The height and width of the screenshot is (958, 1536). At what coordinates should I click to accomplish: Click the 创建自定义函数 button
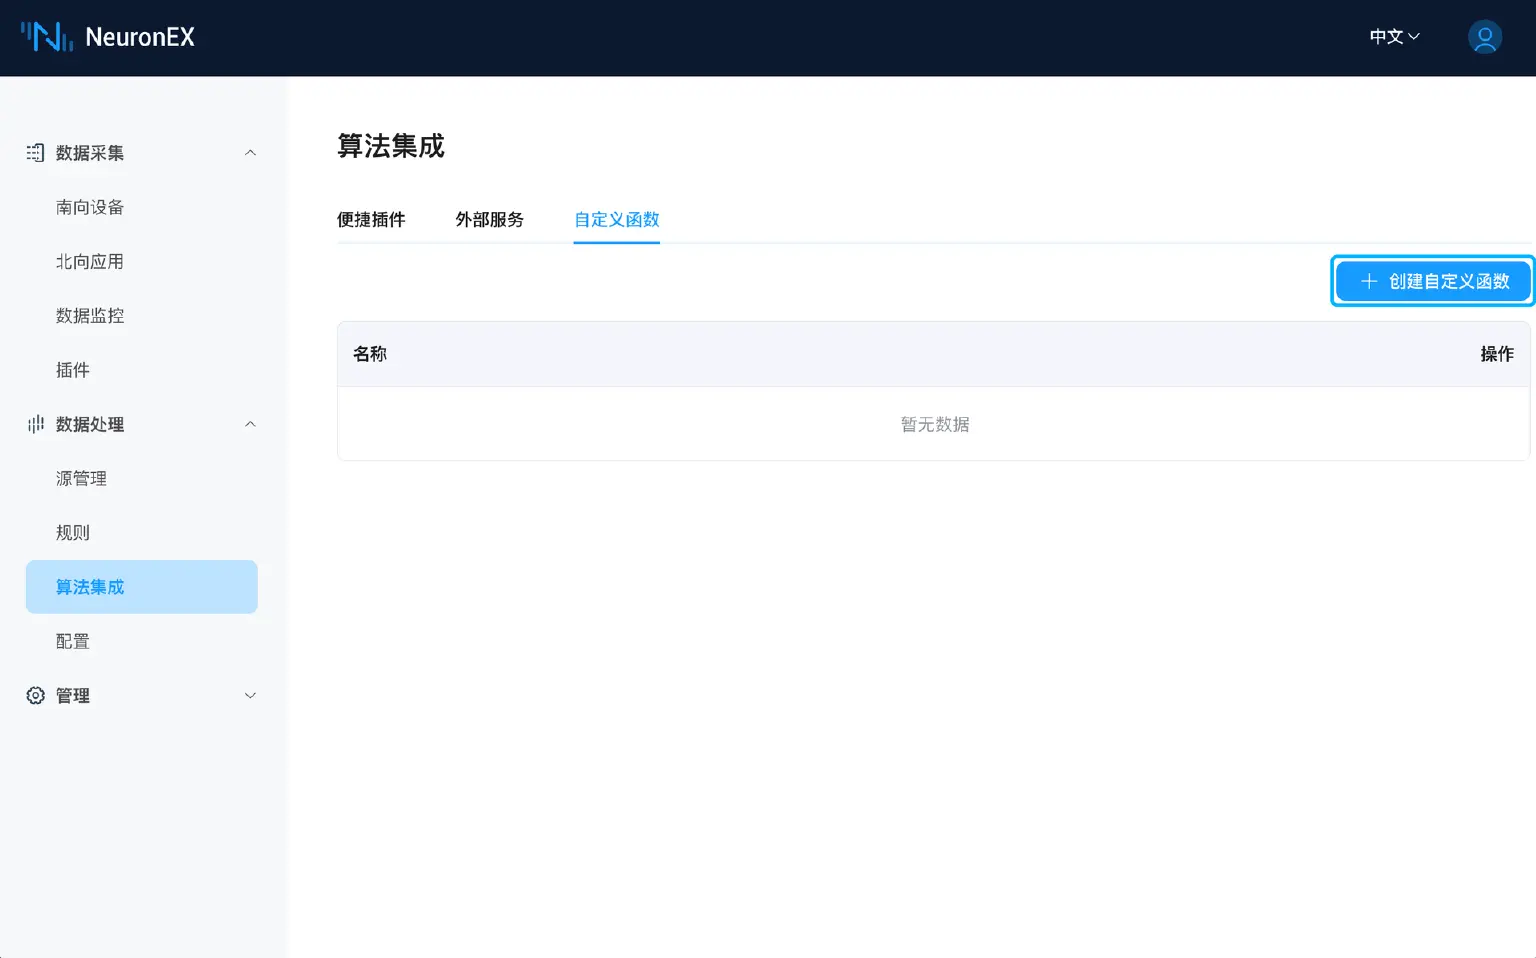[x=1432, y=281]
